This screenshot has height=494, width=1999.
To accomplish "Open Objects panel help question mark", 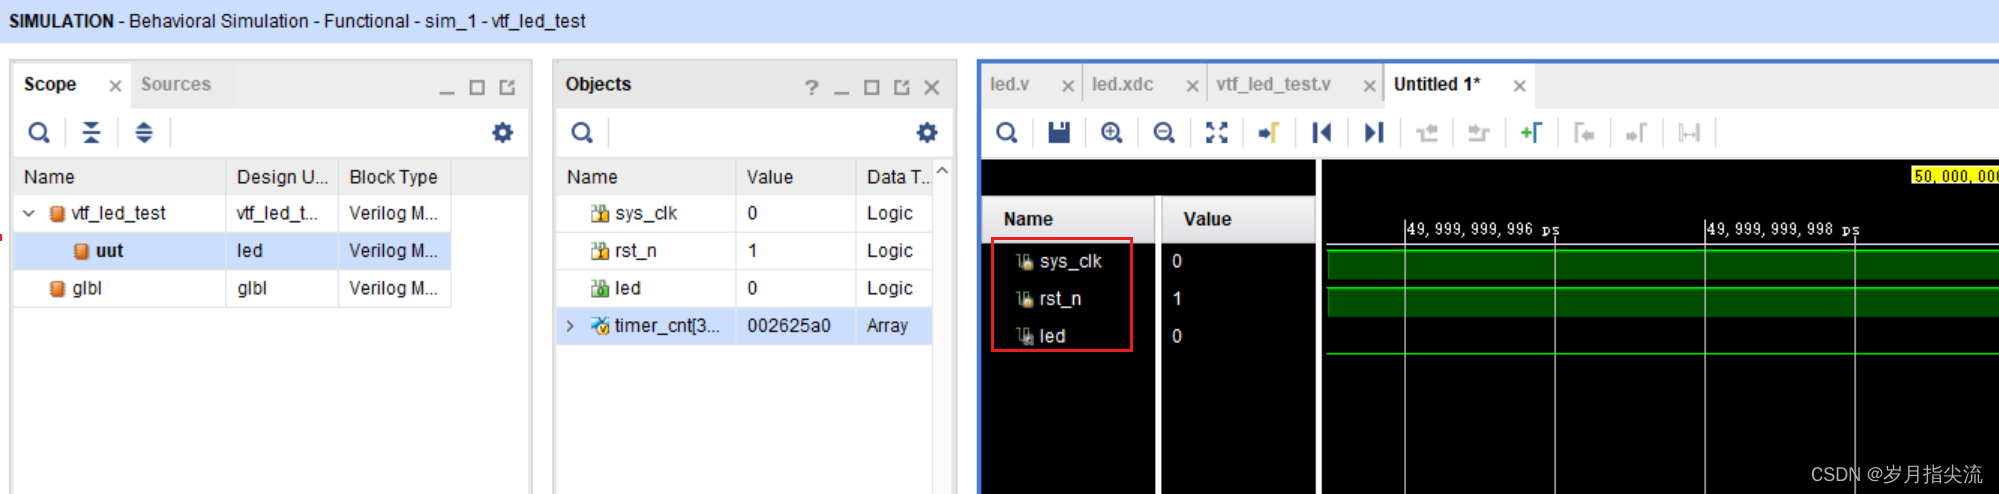I will tap(812, 88).
